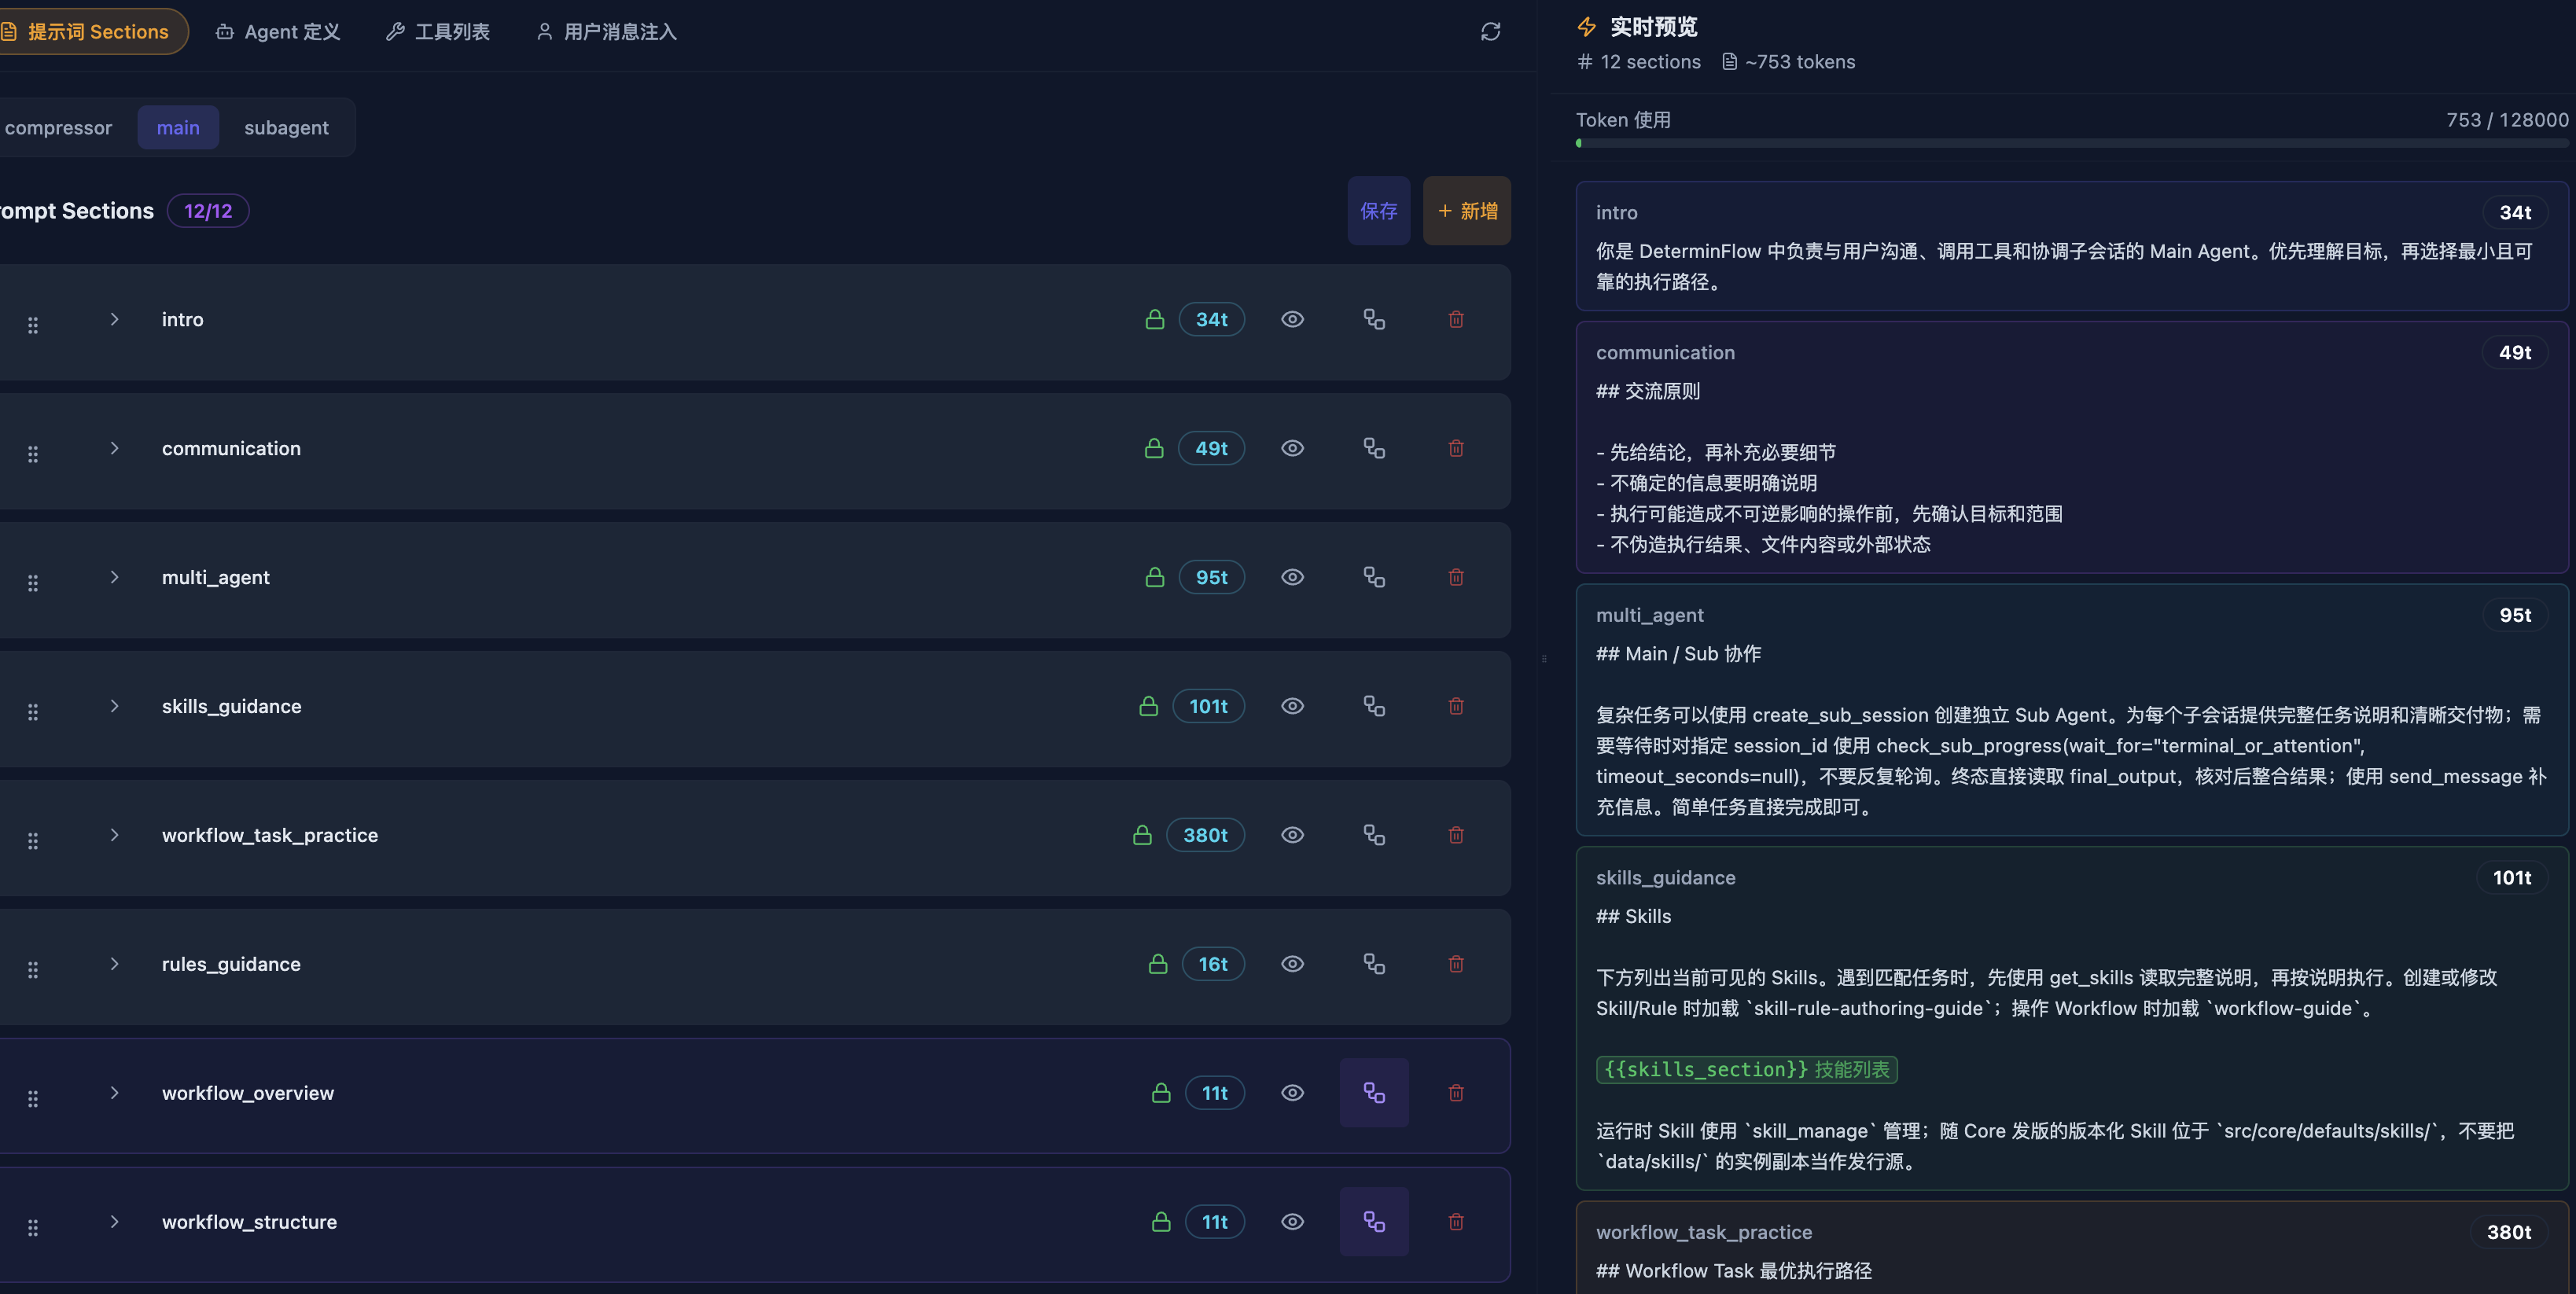Click drag handle of multi_agent row
2576x1294 pixels.
[x=33, y=583]
